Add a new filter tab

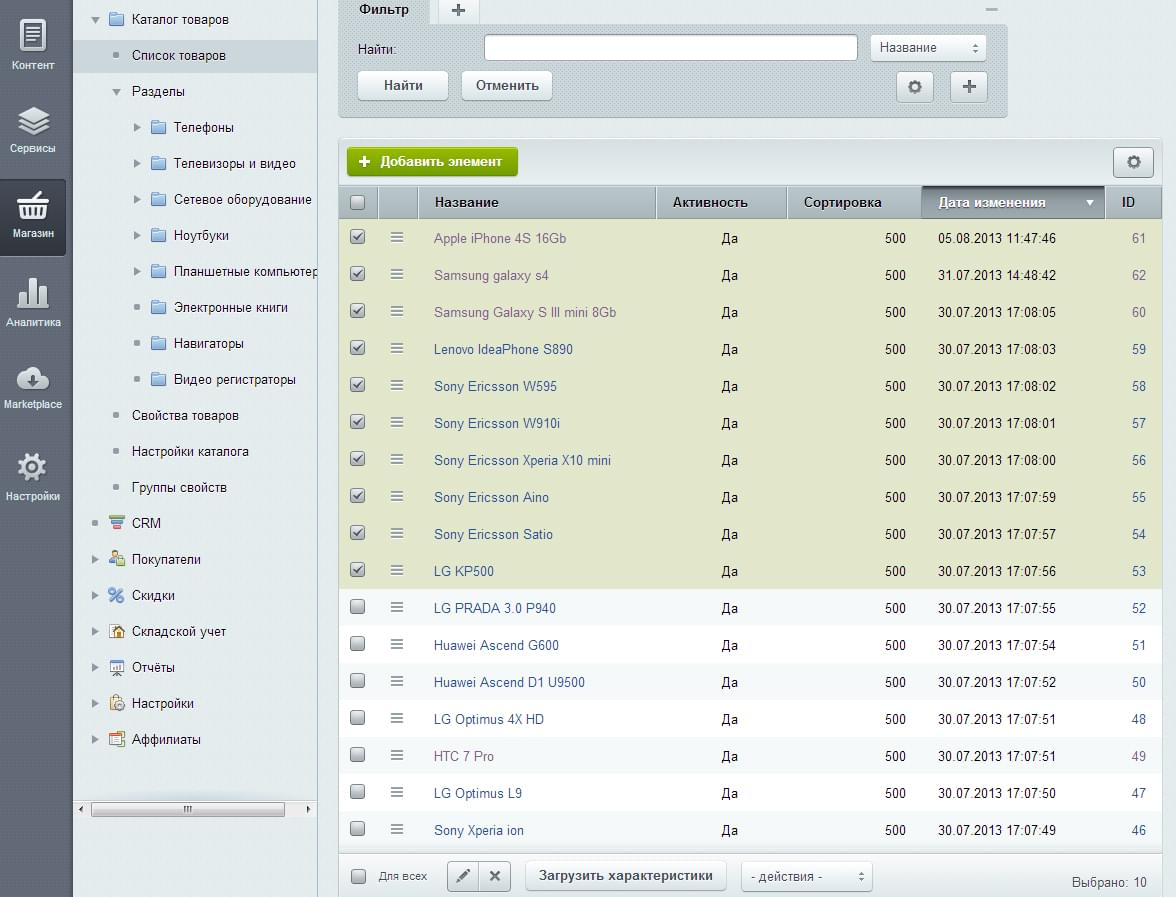(458, 10)
